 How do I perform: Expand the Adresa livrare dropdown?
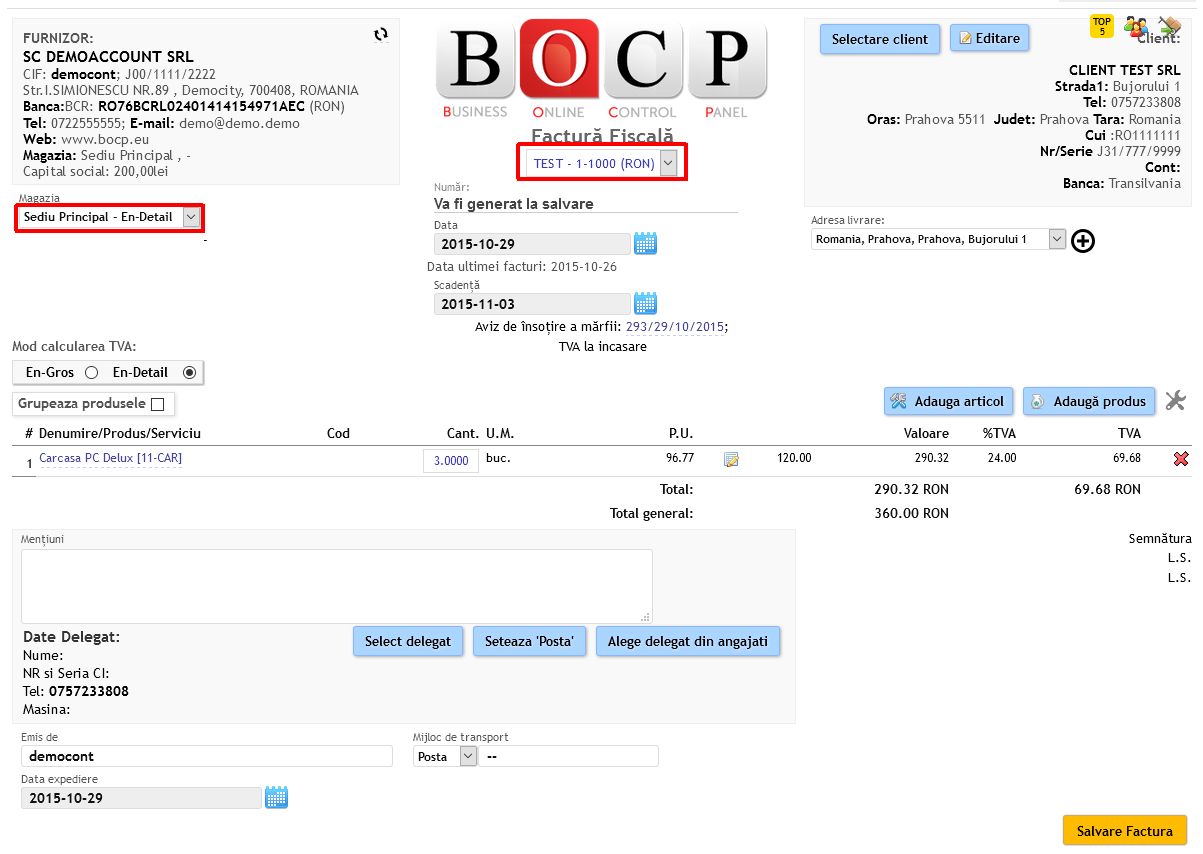click(1057, 239)
